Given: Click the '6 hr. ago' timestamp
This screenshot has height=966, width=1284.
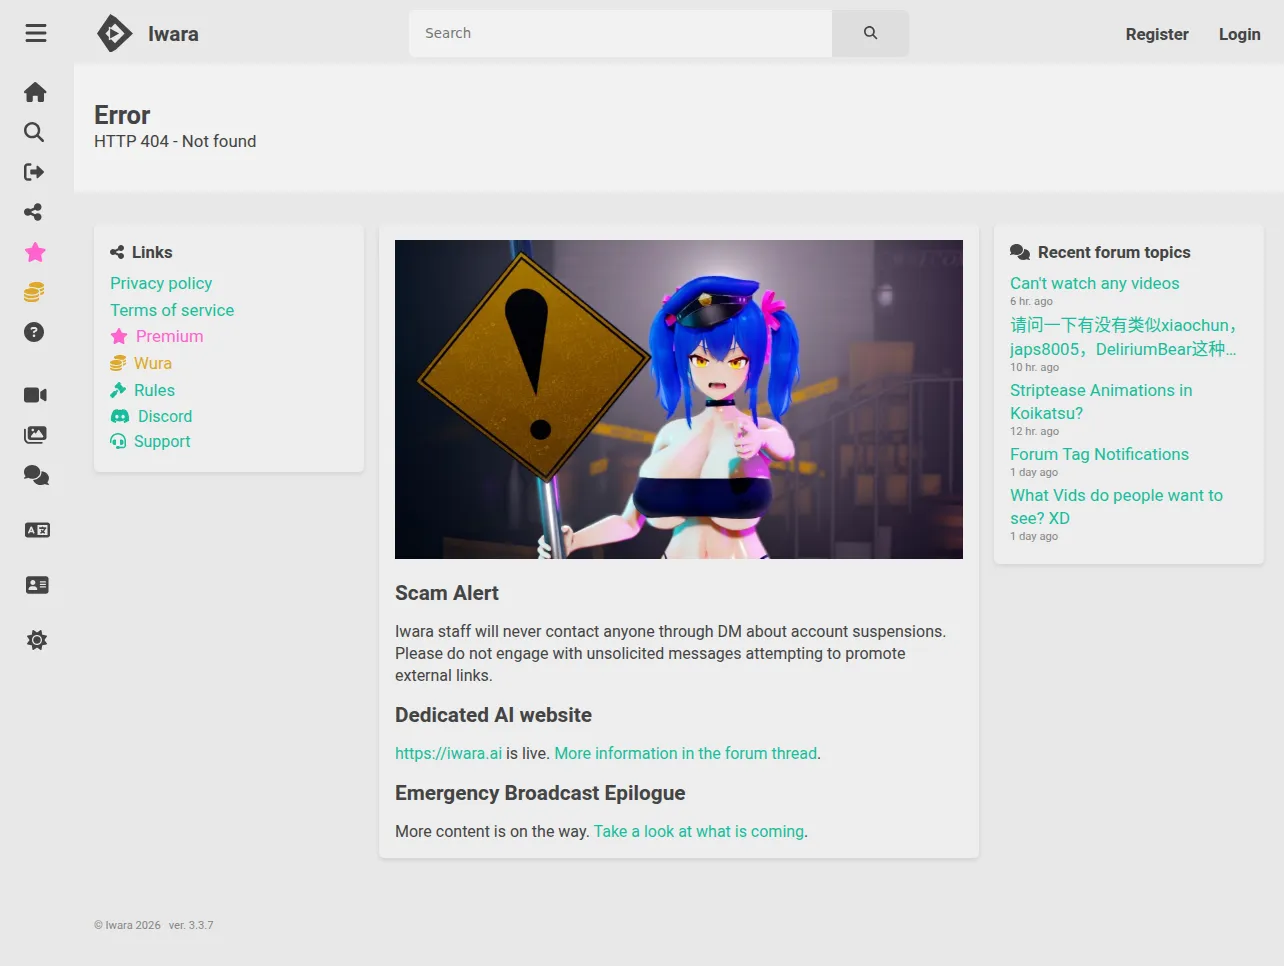Looking at the screenshot, I should [1031, 301].
